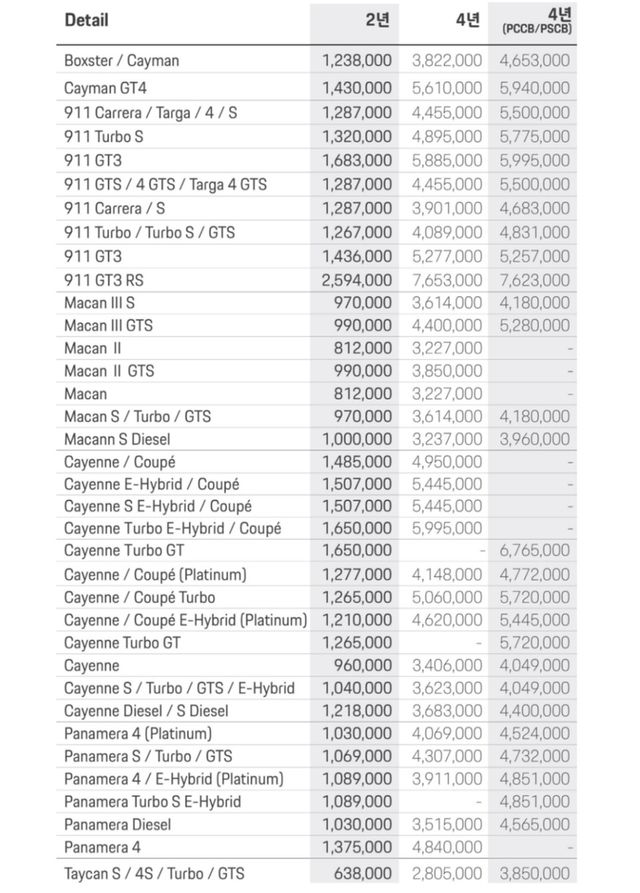Viewport: 640px width, 893px height.
Task: Select the 1,375,000 Panamera 4 price
Action: pos(357,847)
